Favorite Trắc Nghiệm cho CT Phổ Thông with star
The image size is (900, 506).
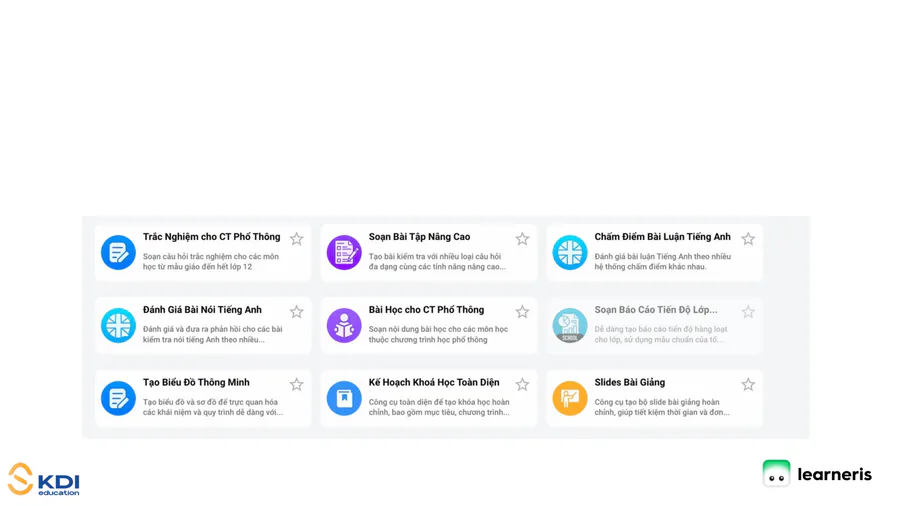coord(297,239)
